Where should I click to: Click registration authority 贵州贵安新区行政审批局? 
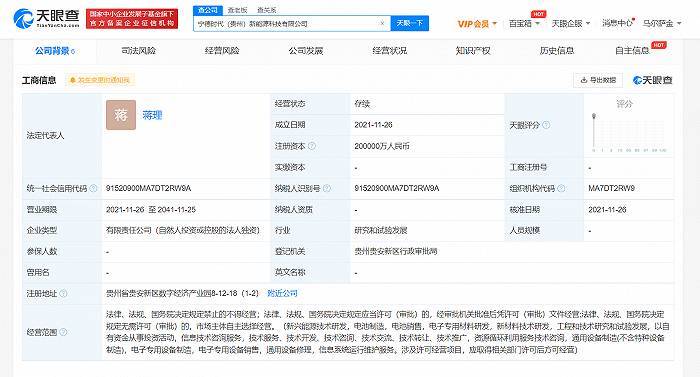[x=396, y=251]
